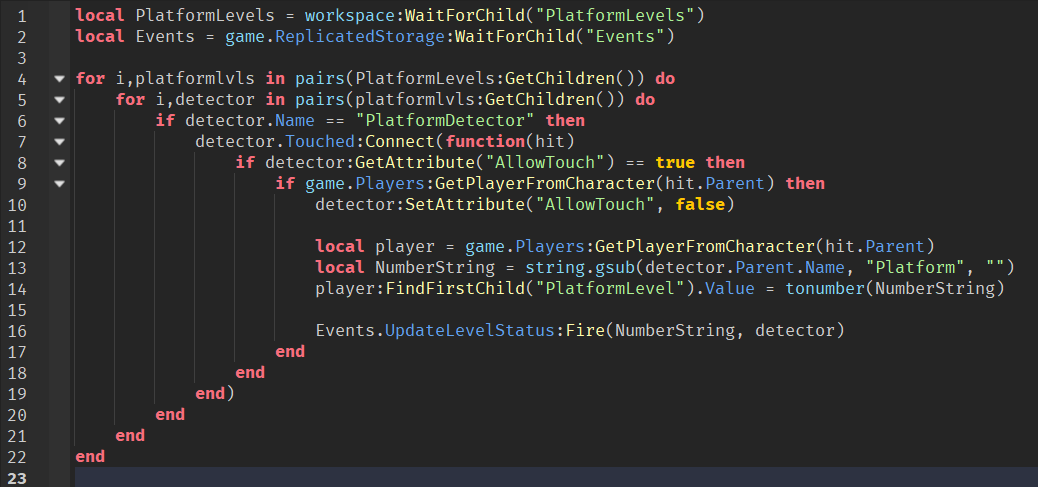Image resolution: width=1038 pixels, height=487 pixels.
Task: Click 'true' keyword on line 8
Action: click(675, 163)
